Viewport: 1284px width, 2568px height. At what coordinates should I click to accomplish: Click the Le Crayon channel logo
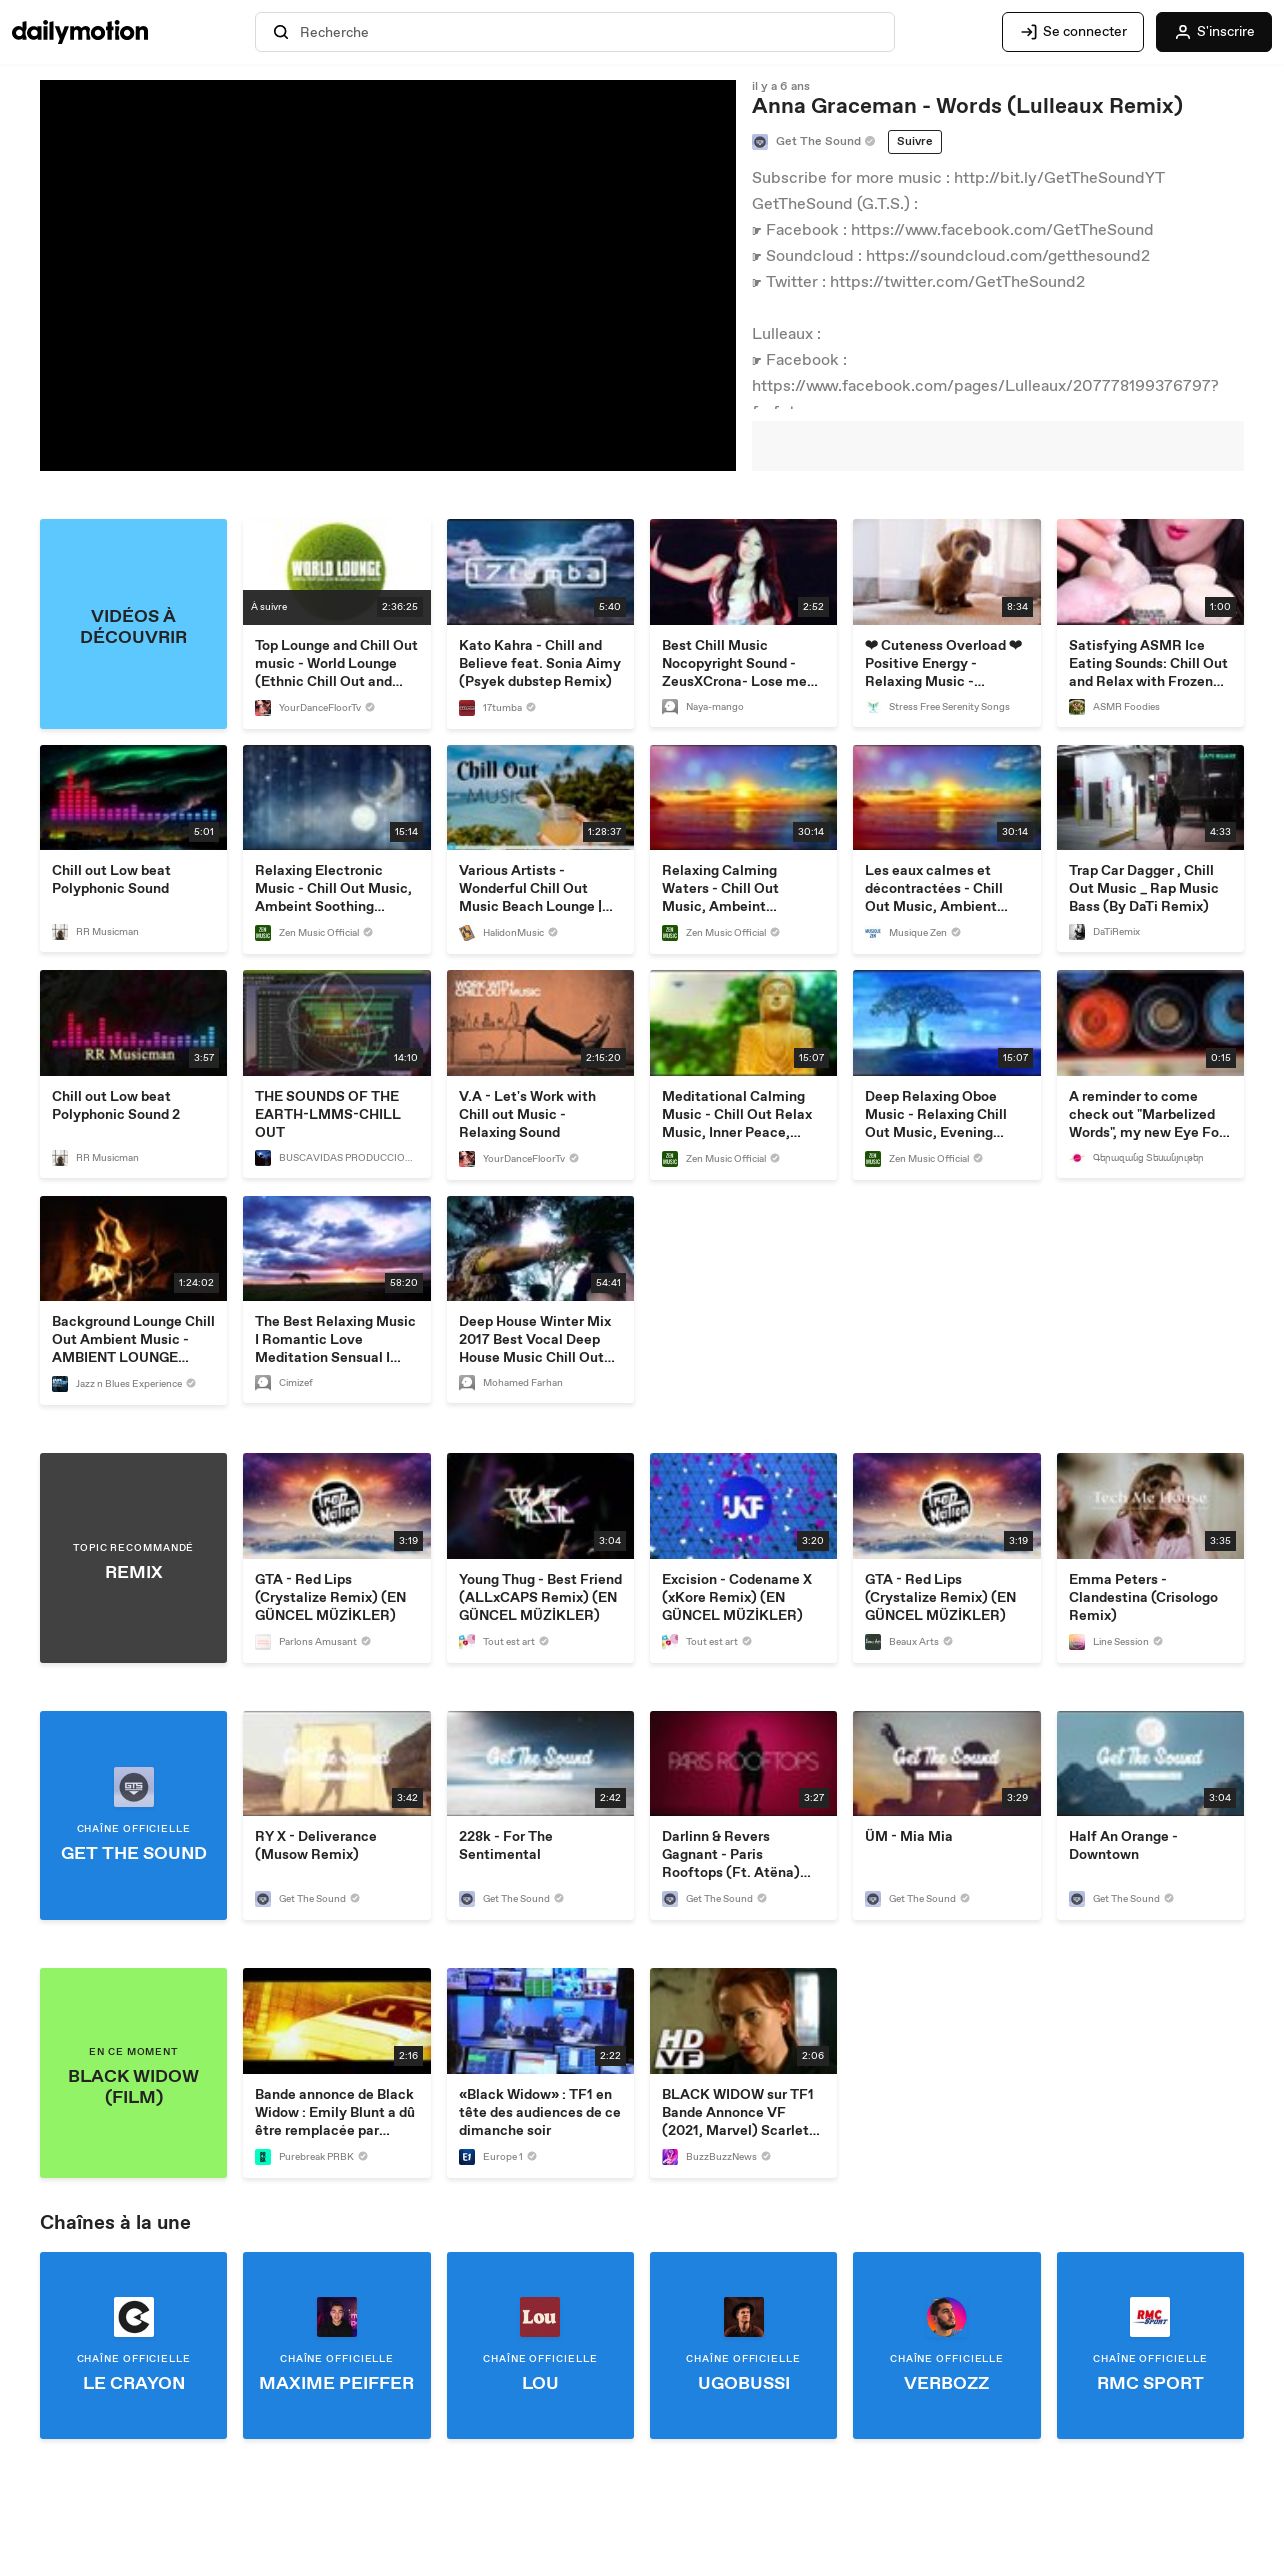(134, 2317)
